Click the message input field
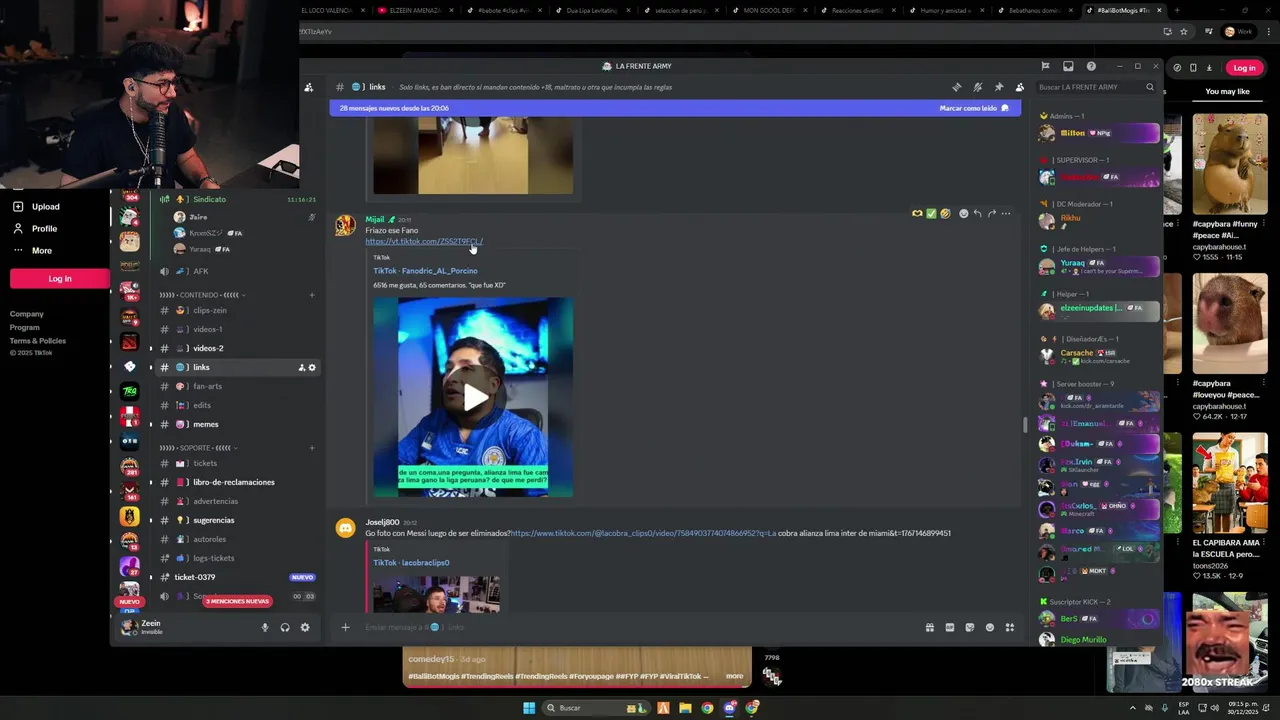 click(x=640, y=627)
